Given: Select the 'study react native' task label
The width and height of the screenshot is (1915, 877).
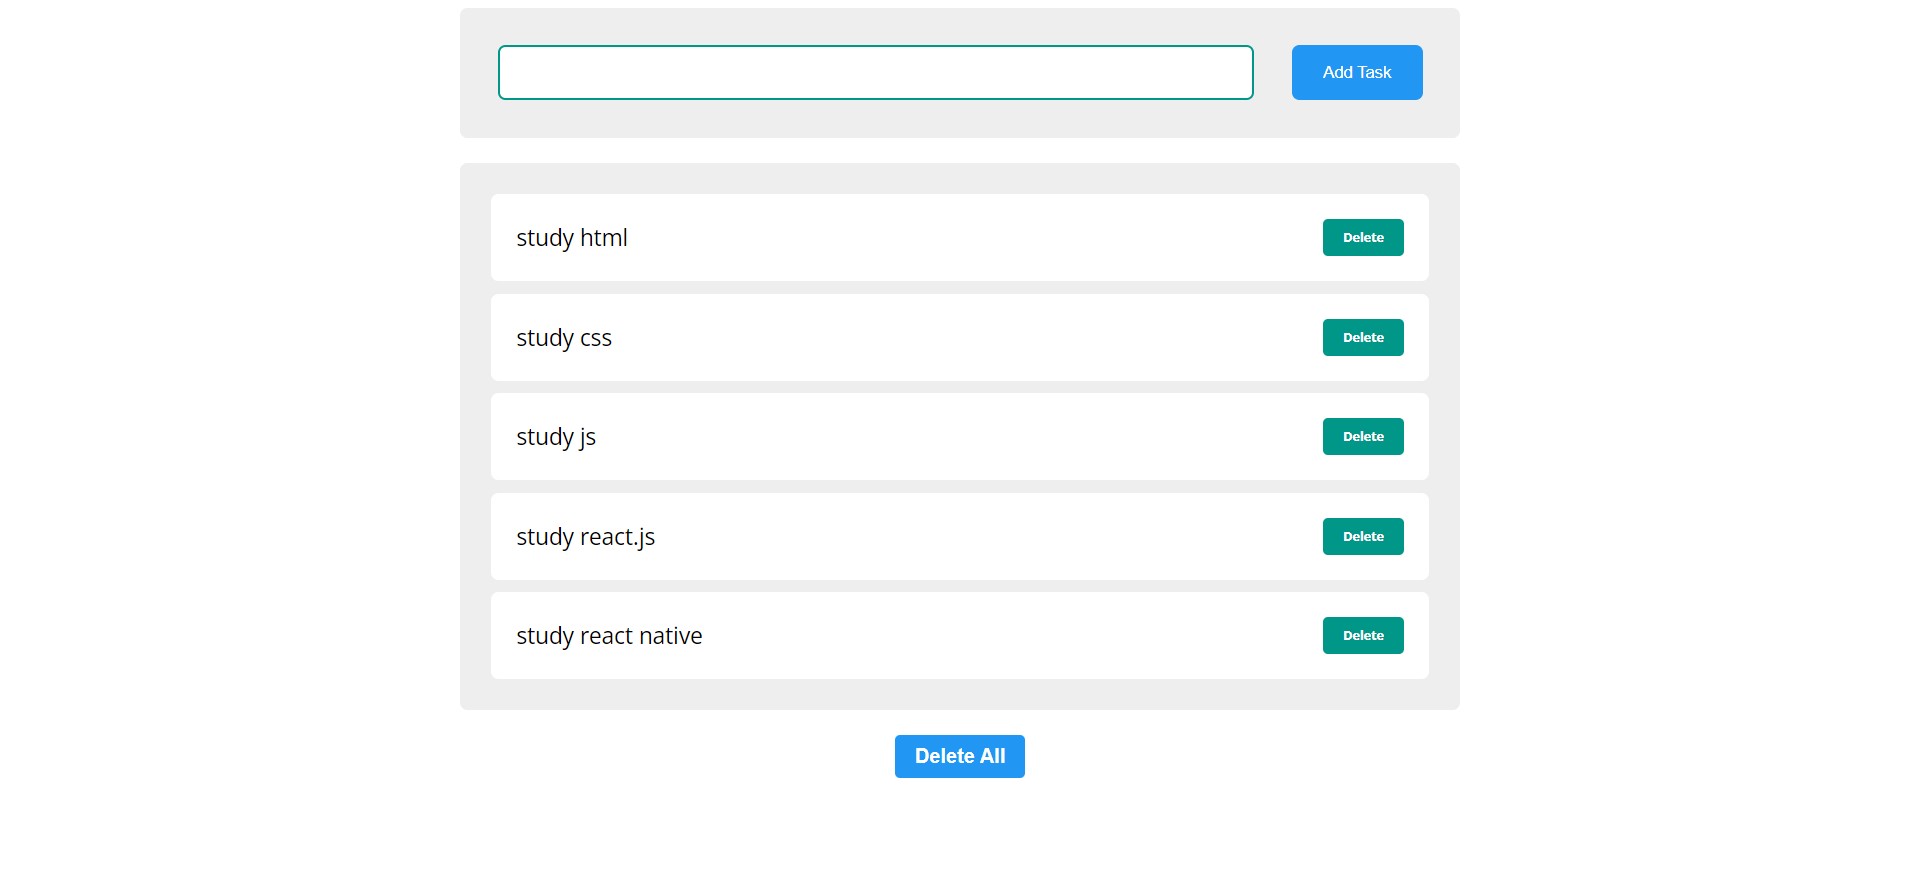Looking at the screenshot, I should click(x=609, y=636).
